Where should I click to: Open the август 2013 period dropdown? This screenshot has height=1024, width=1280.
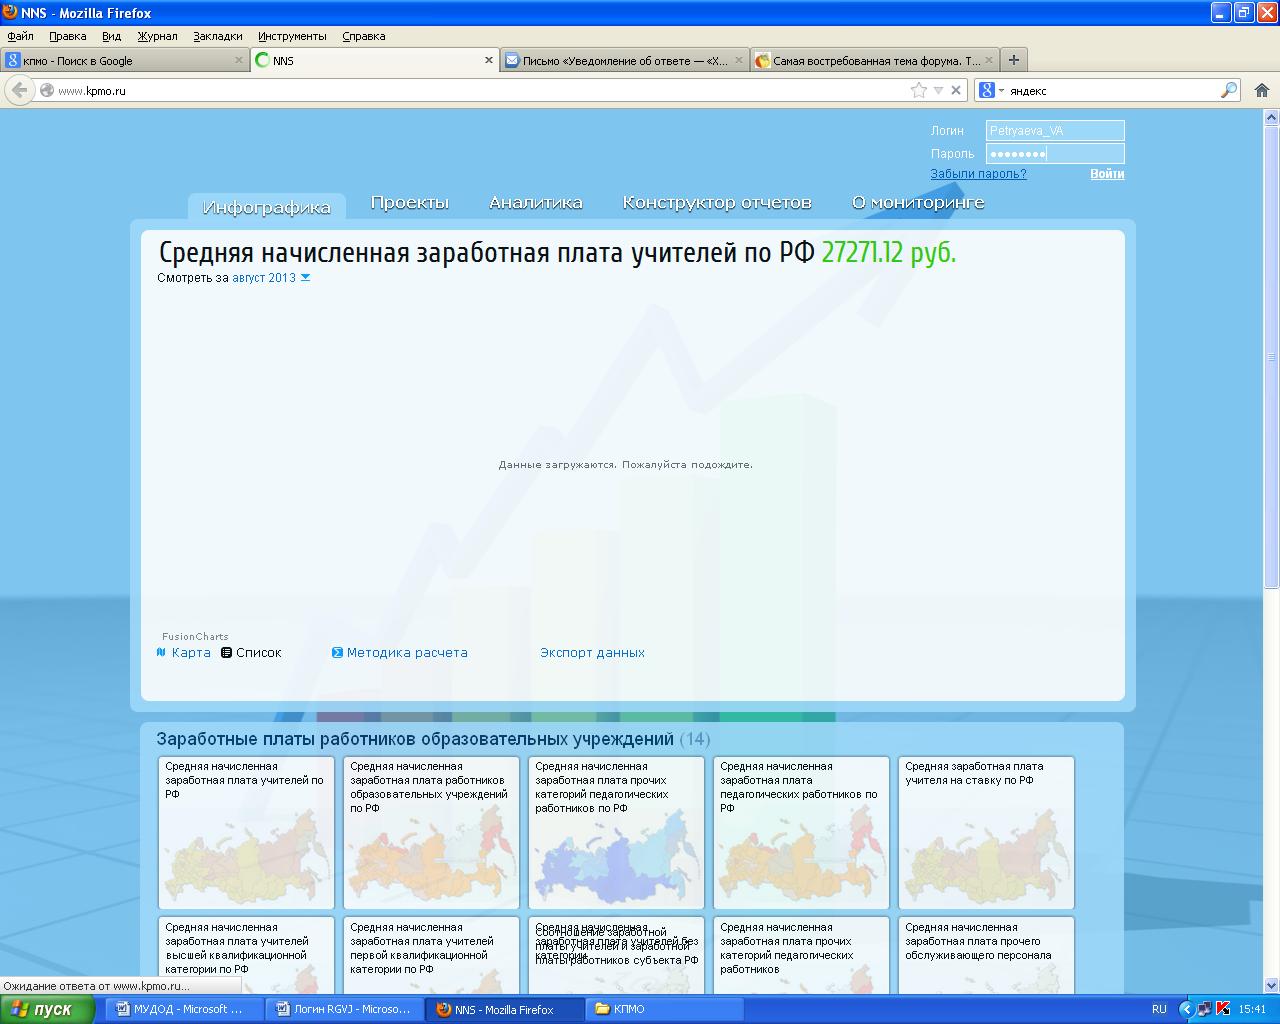click(x=271, y=278)
